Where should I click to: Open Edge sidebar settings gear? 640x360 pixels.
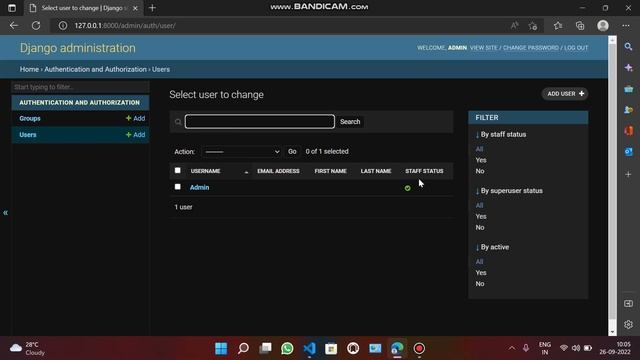pyautogui.click(x=629, y=324)
